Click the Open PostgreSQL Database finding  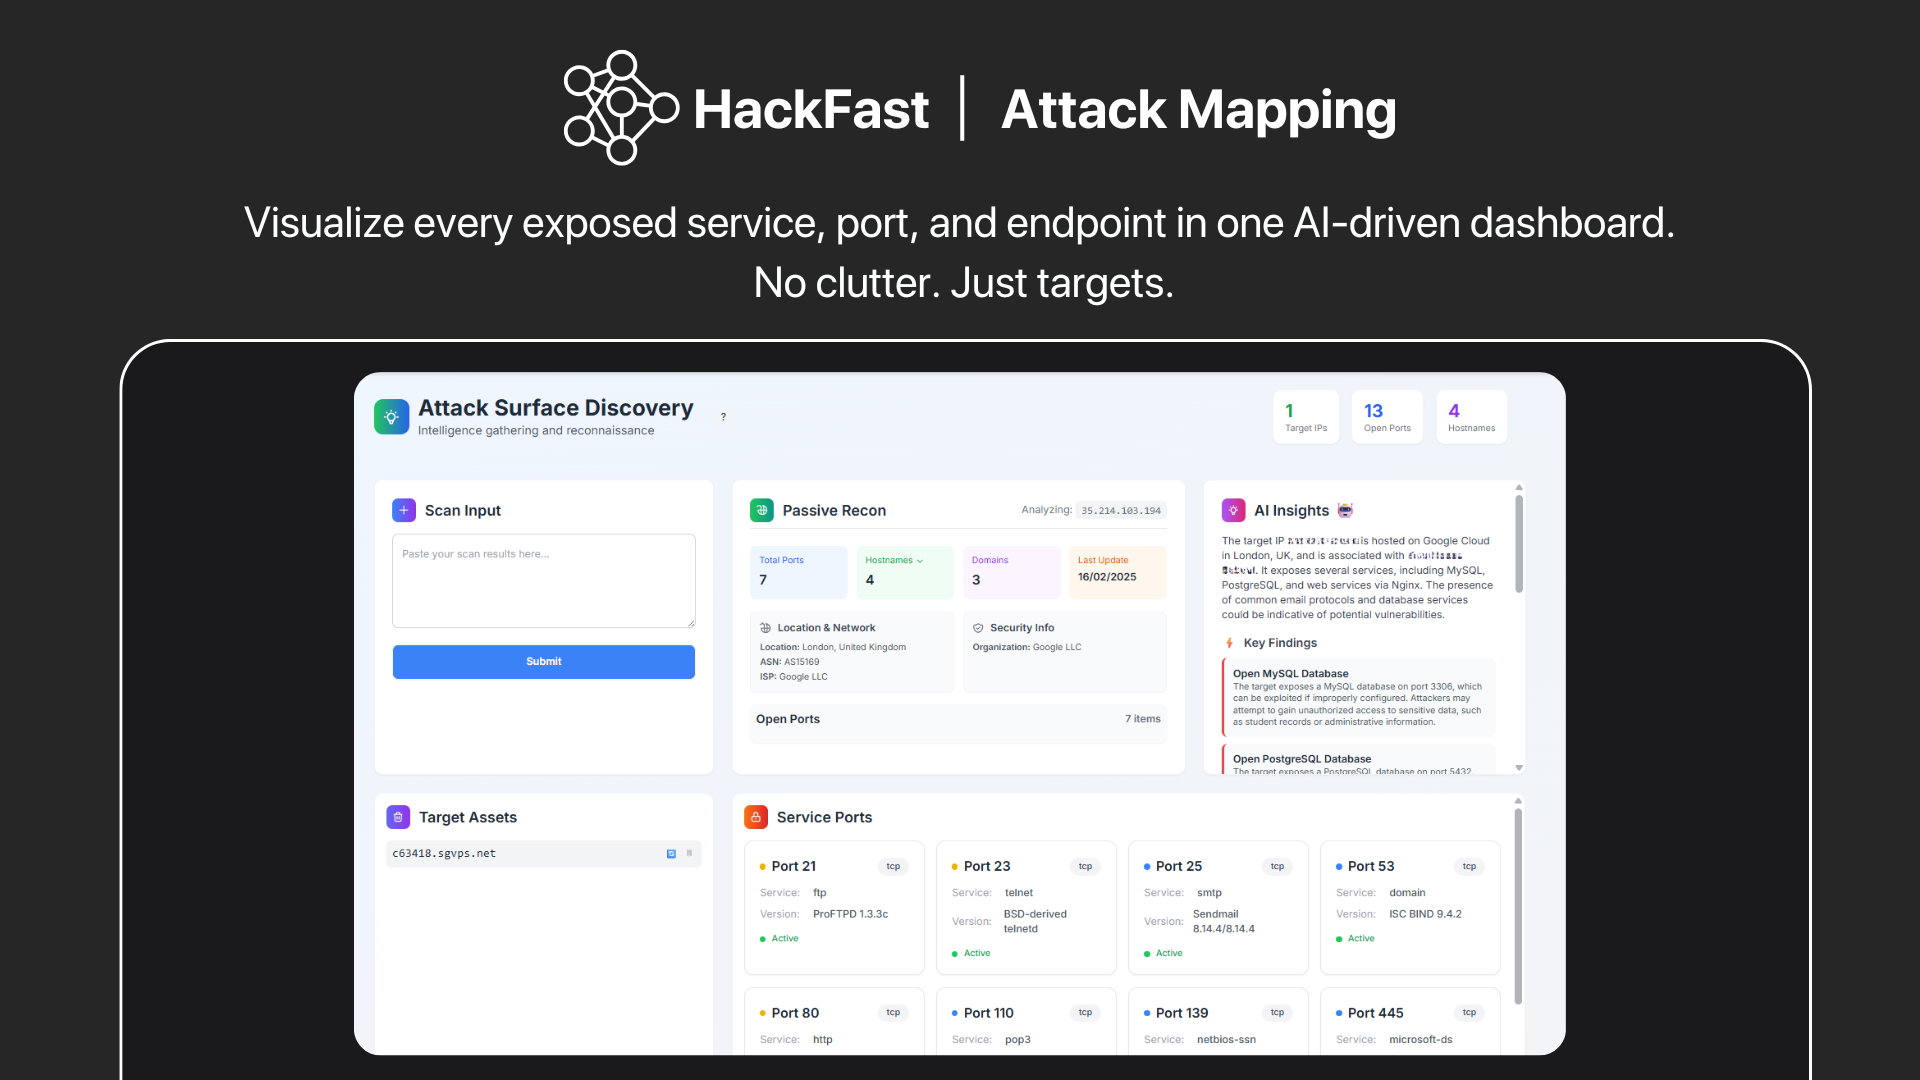point(1359,760)
